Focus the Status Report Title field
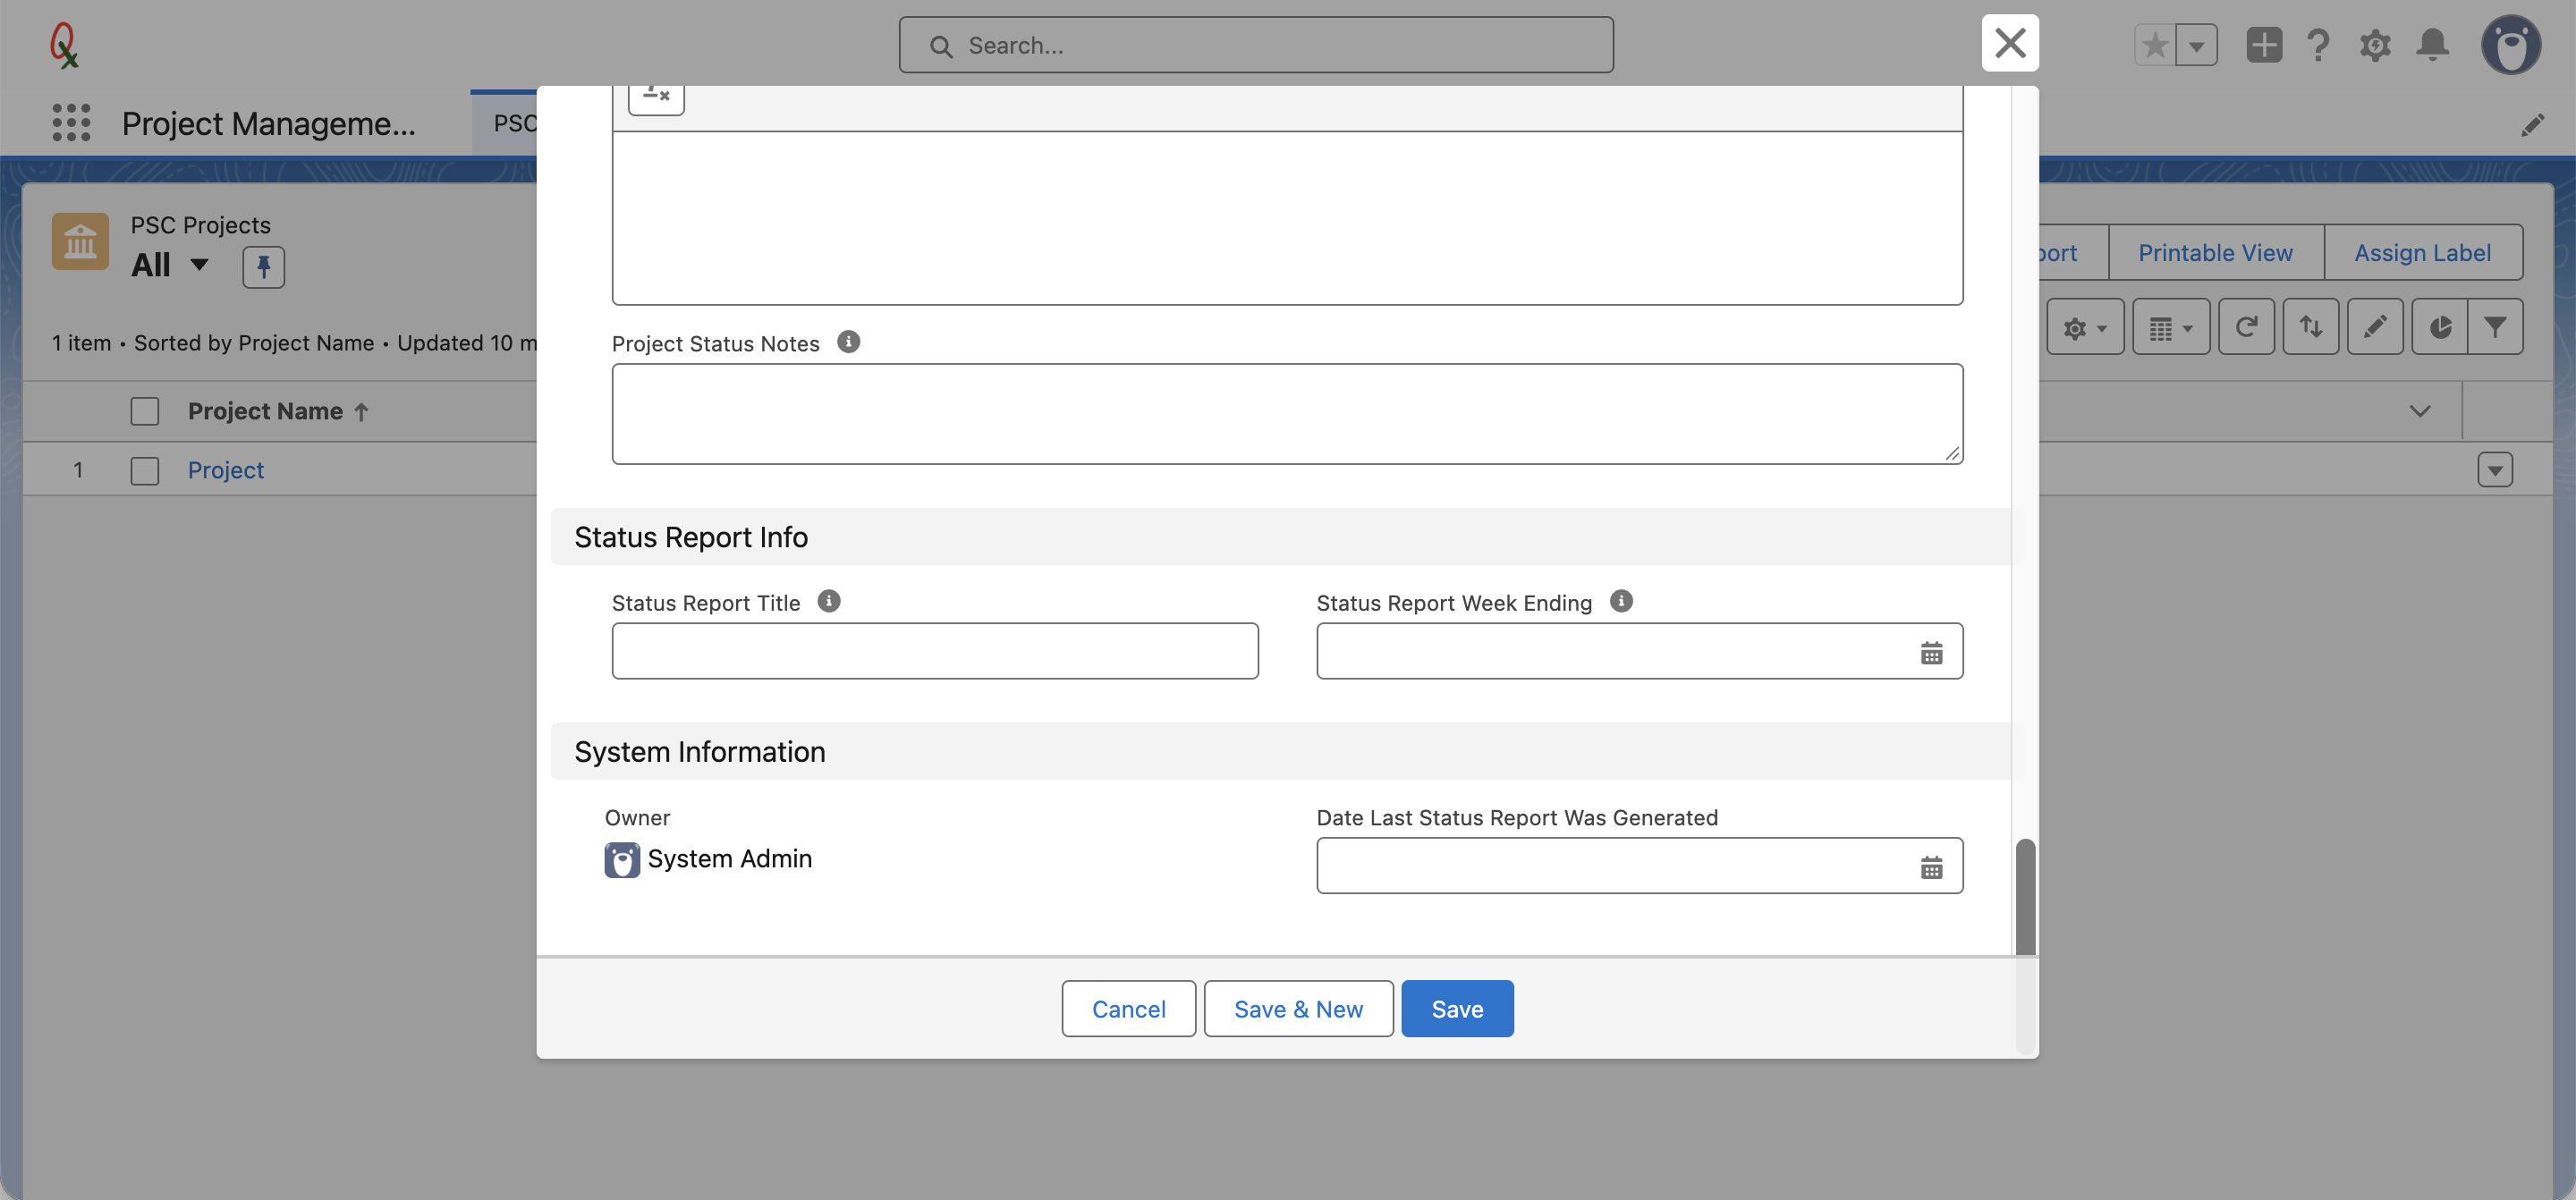This screenshot has height=1200, width=2576. (x=935, y=651)
